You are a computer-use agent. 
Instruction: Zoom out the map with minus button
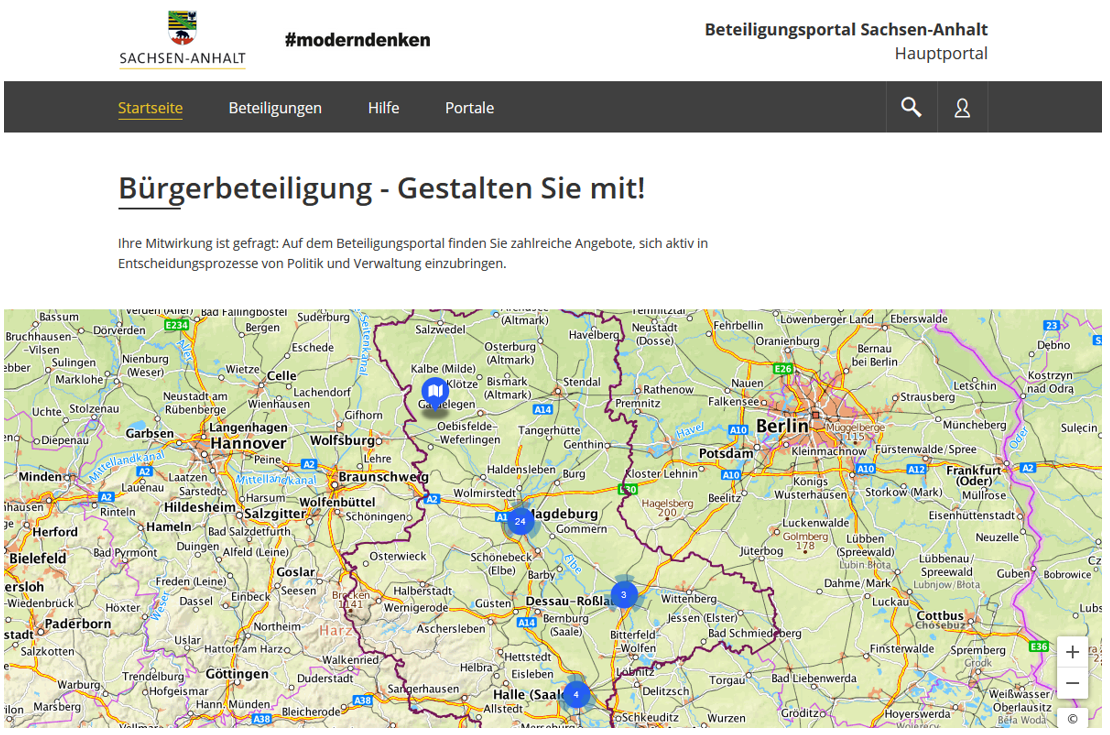coord(1072,684)
